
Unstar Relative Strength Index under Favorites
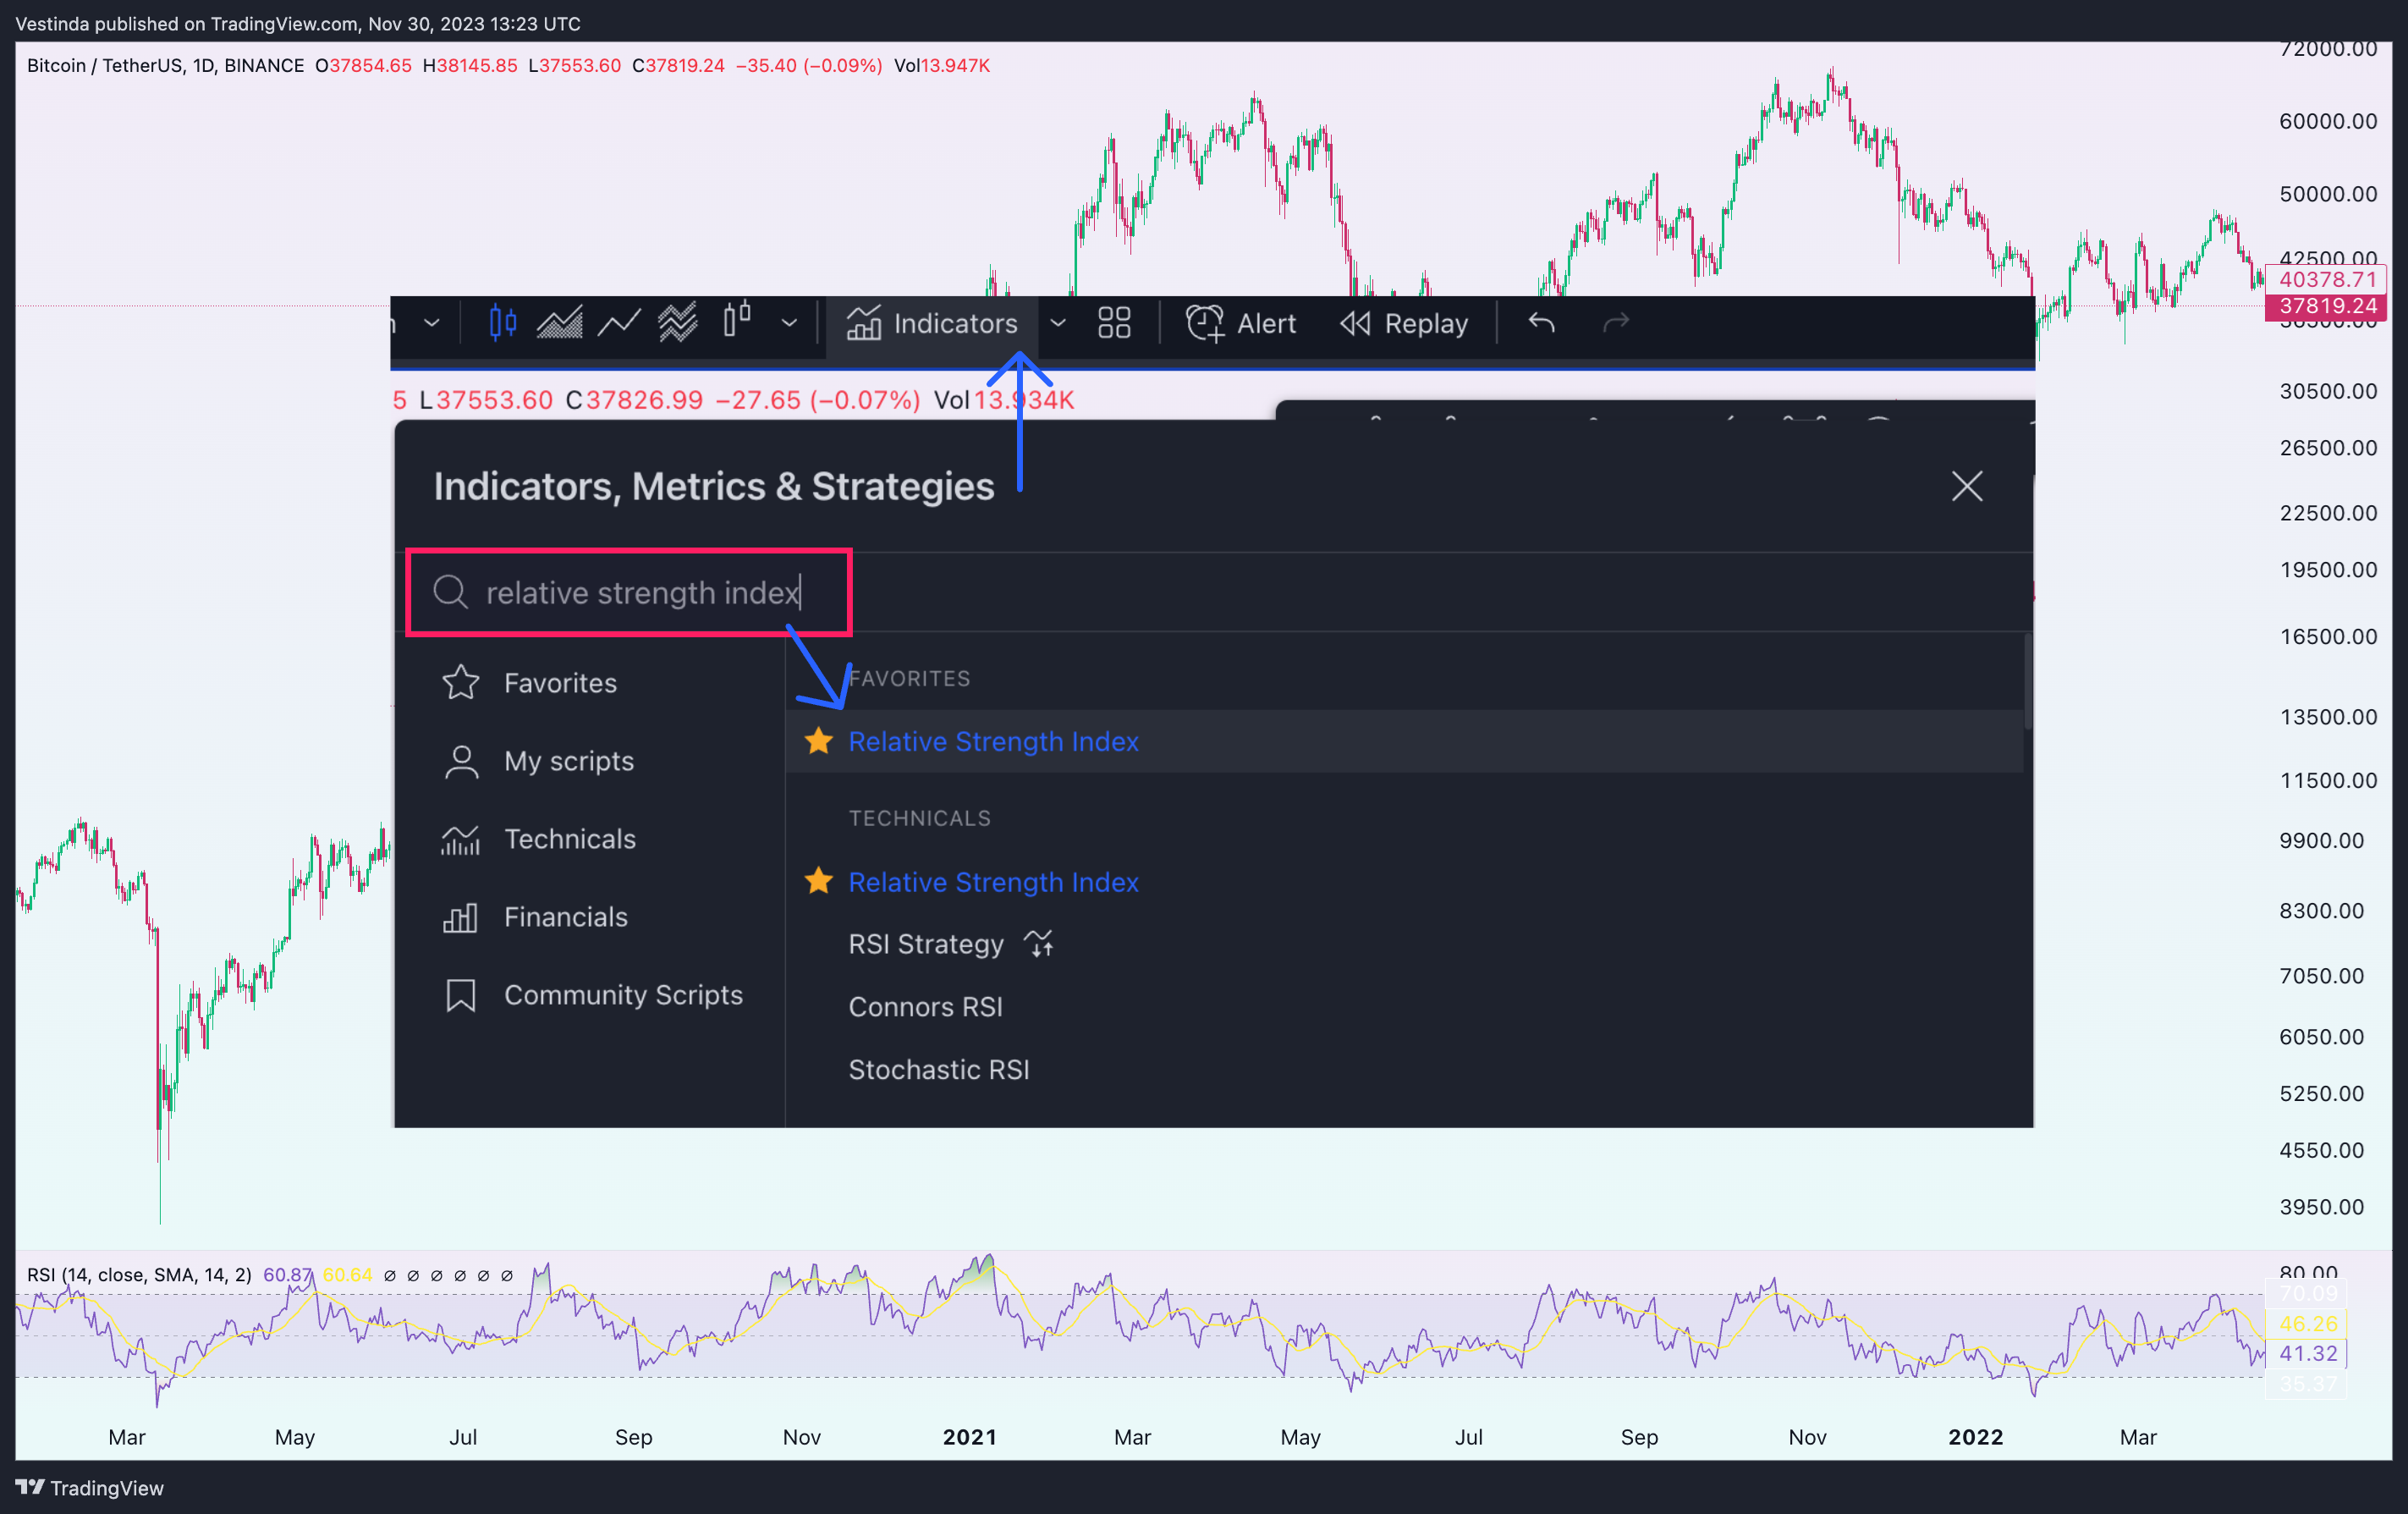click(x=819, y=741)
